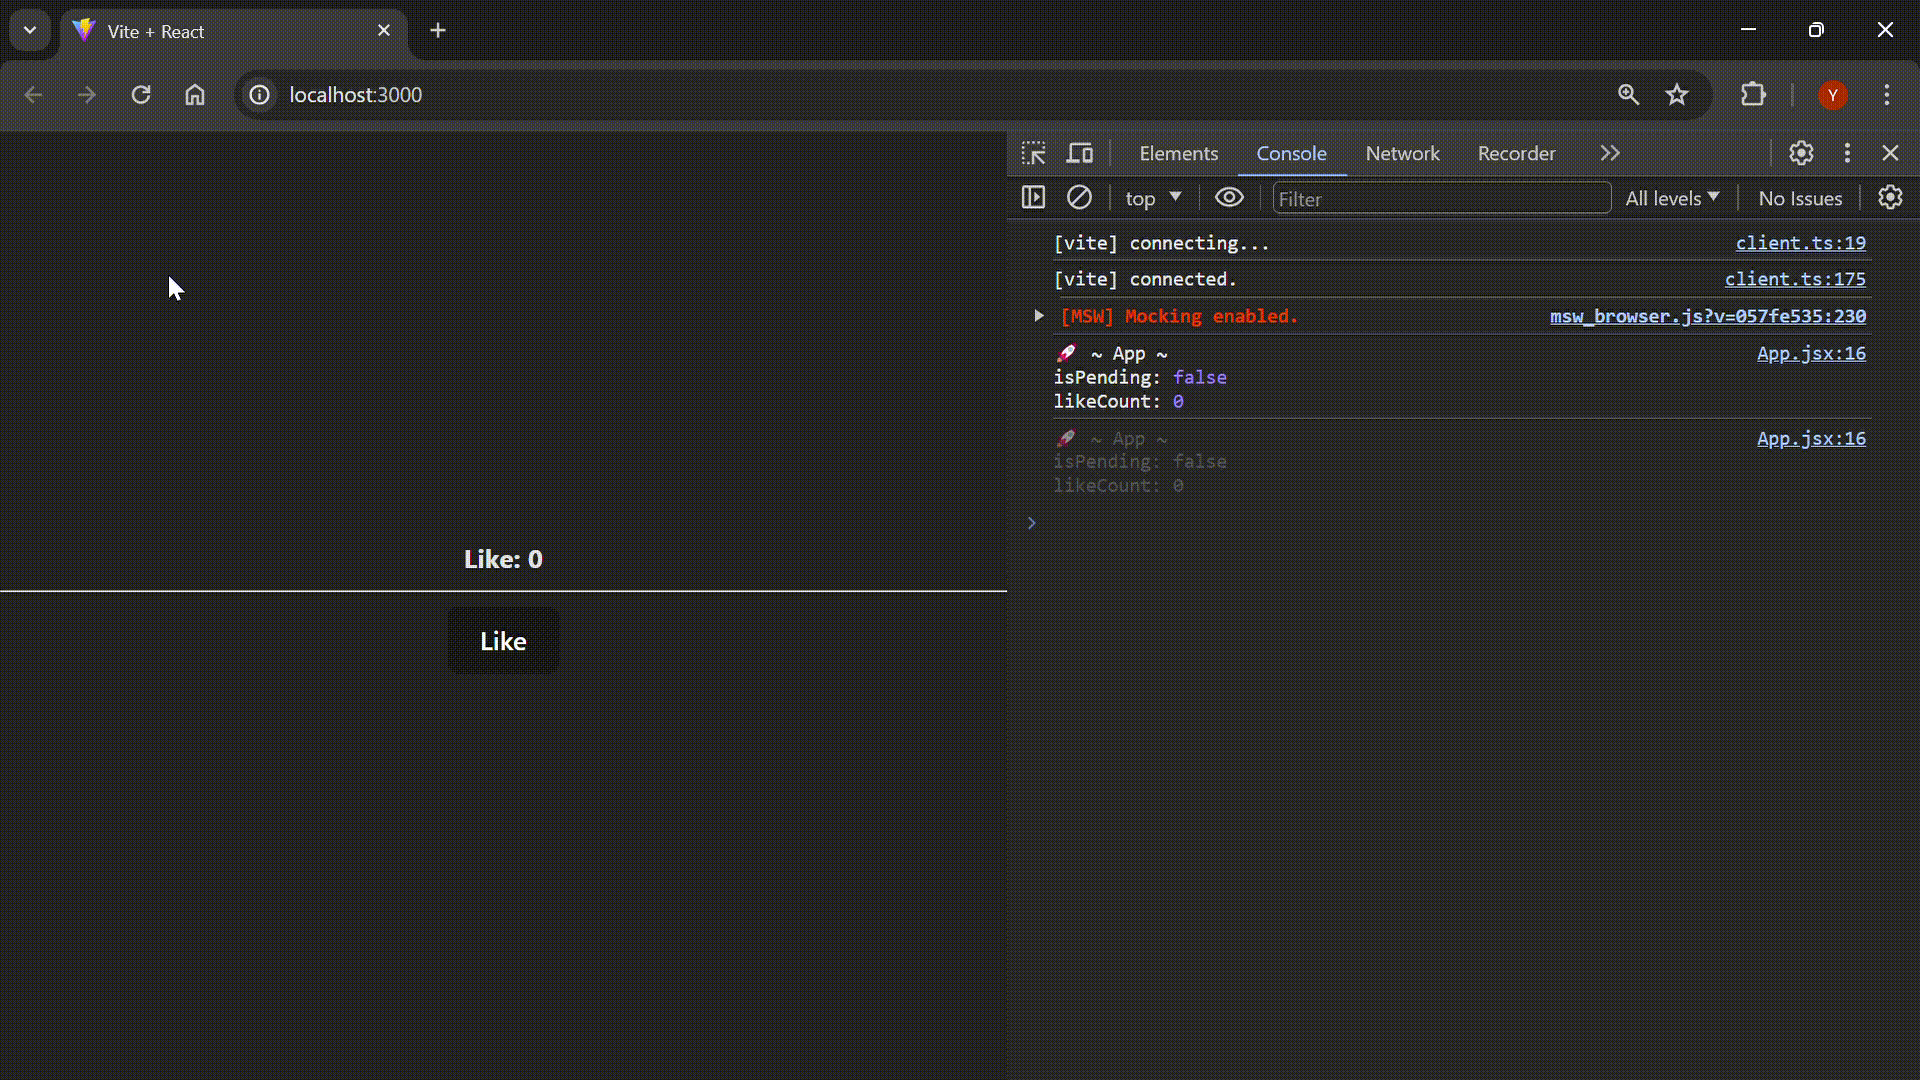Switch to the Network tab
The image size is (1920, 1080).
(1402, 152)
